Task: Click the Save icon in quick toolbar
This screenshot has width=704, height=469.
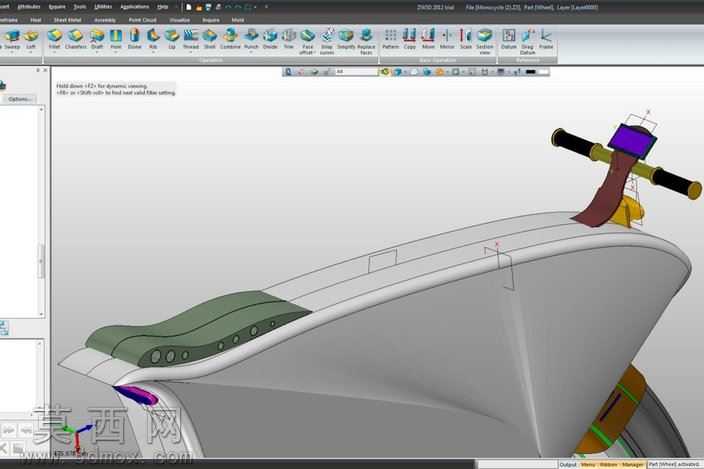Action: point(208,7)
